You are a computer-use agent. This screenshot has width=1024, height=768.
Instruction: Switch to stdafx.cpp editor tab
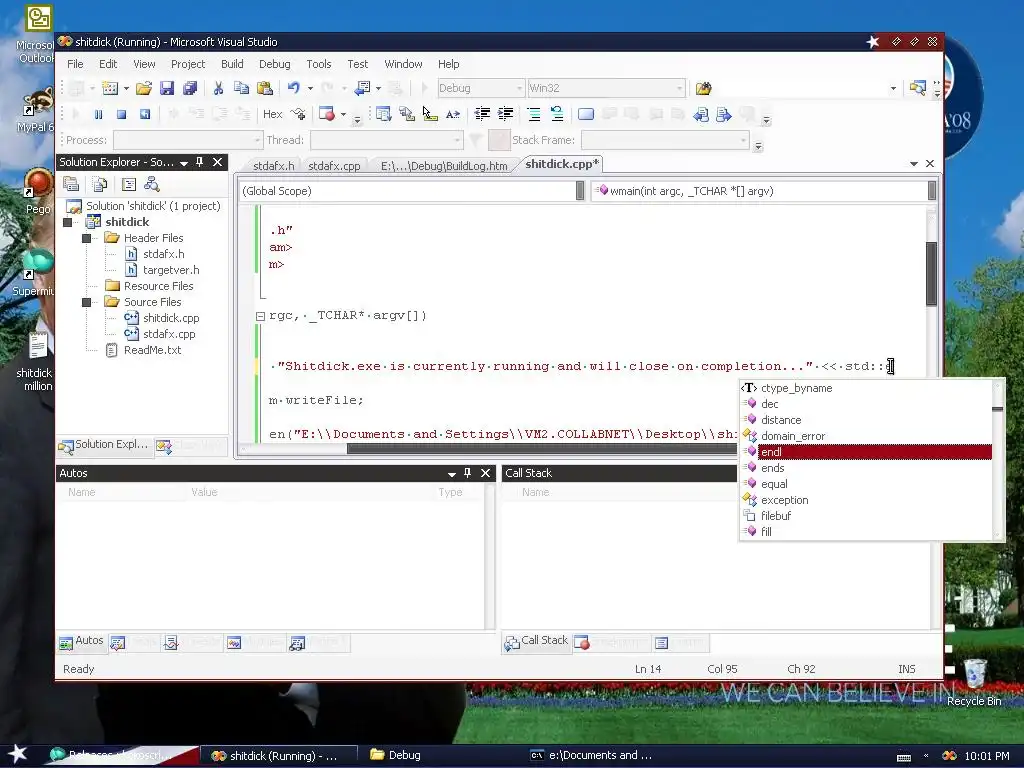[334, 166]
